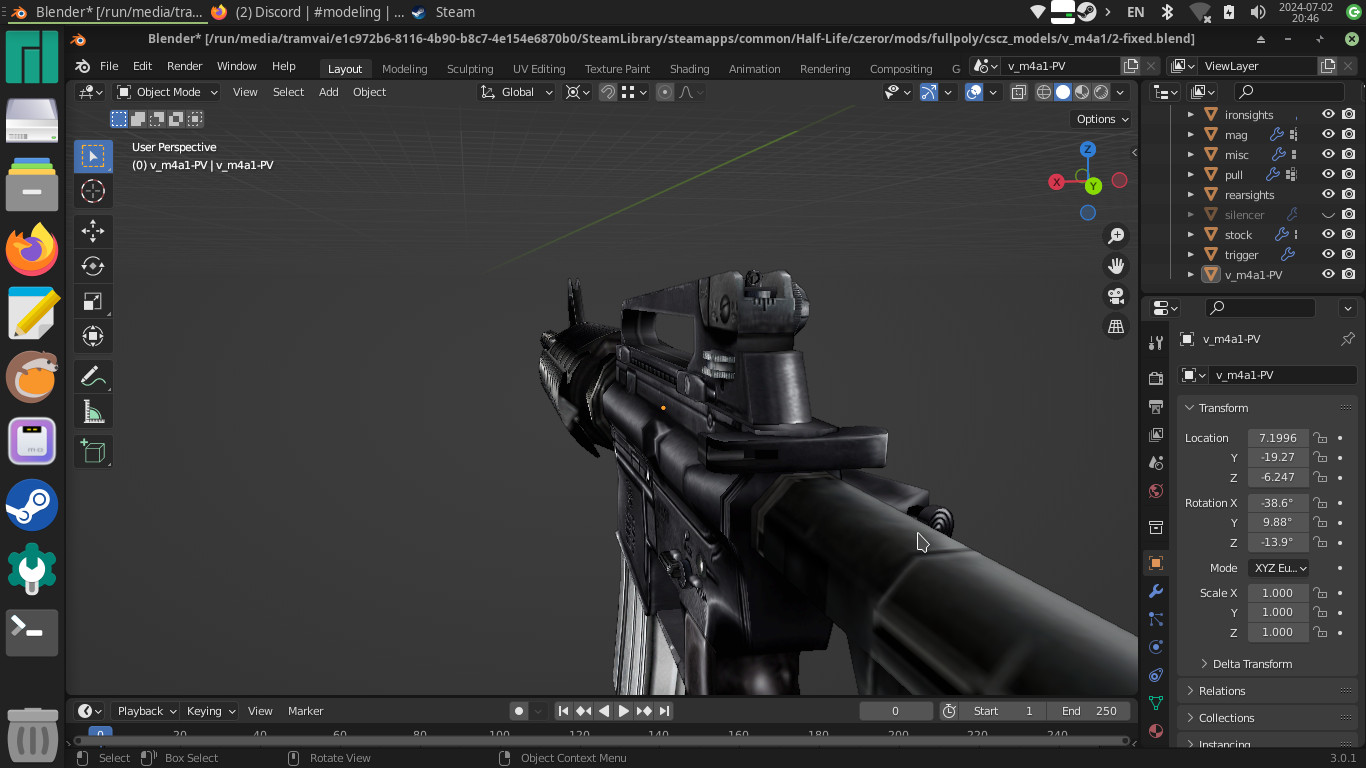Screen dimensions: 1366x768
Task: Open the Rendering menu in the top bar
Action: pyautogui.click(x=825, y=69)
